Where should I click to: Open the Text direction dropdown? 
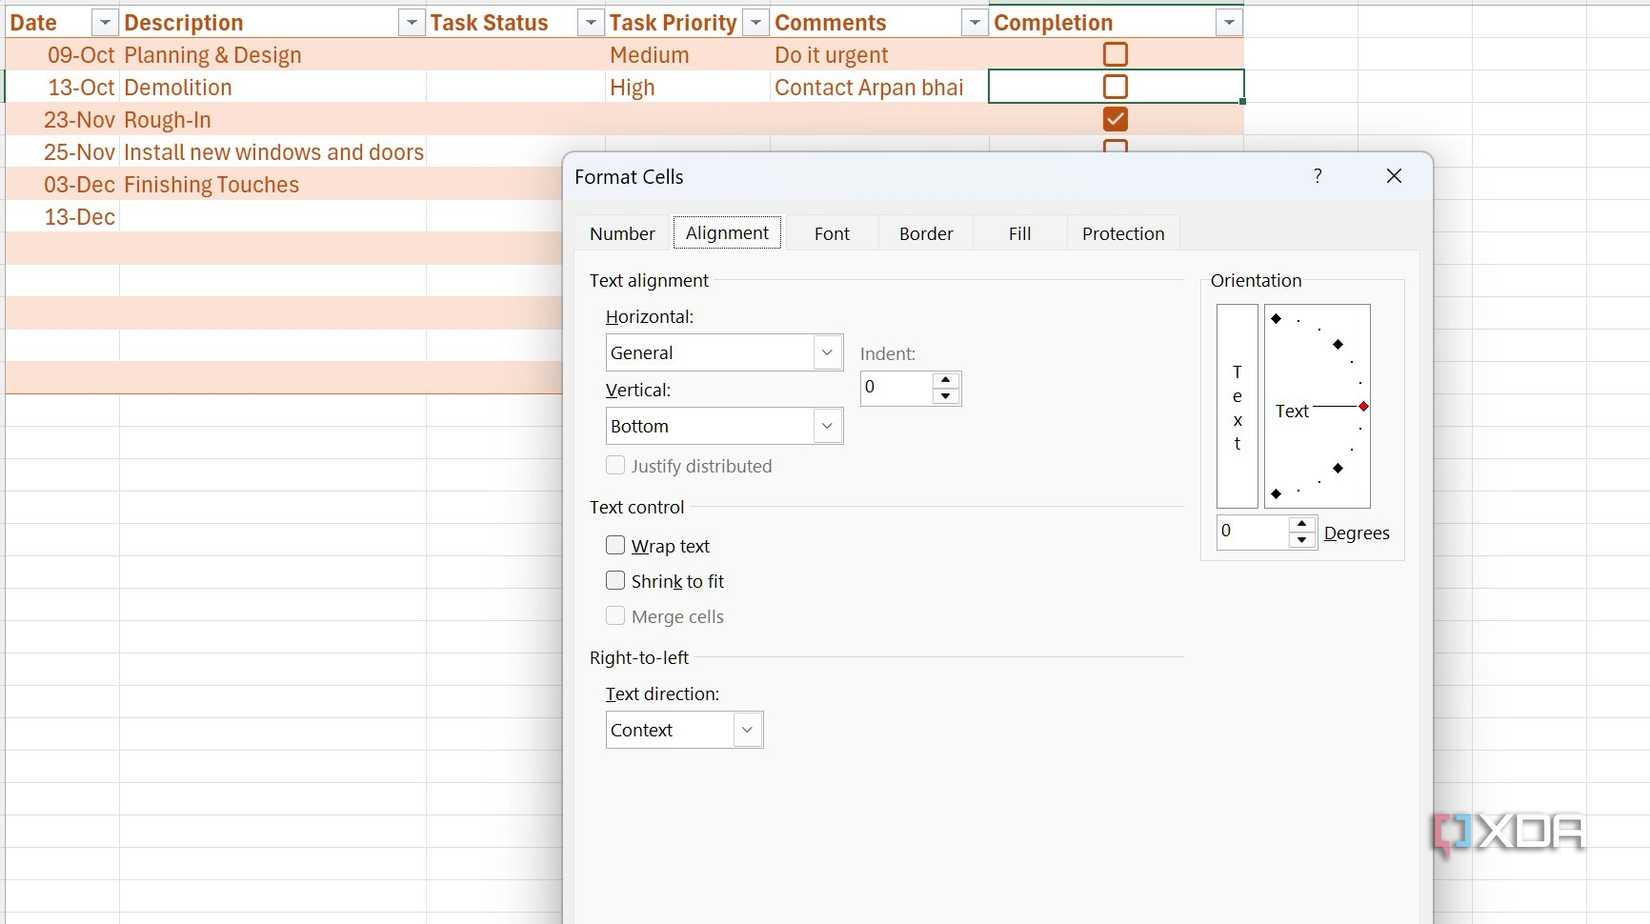(746, 729)
